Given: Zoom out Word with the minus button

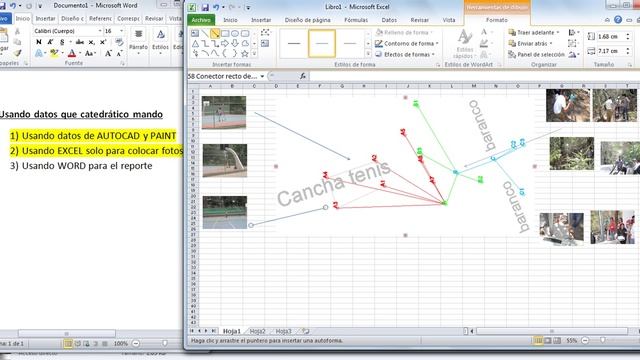Looking at the screenshot, I should [x=136, y=344].
